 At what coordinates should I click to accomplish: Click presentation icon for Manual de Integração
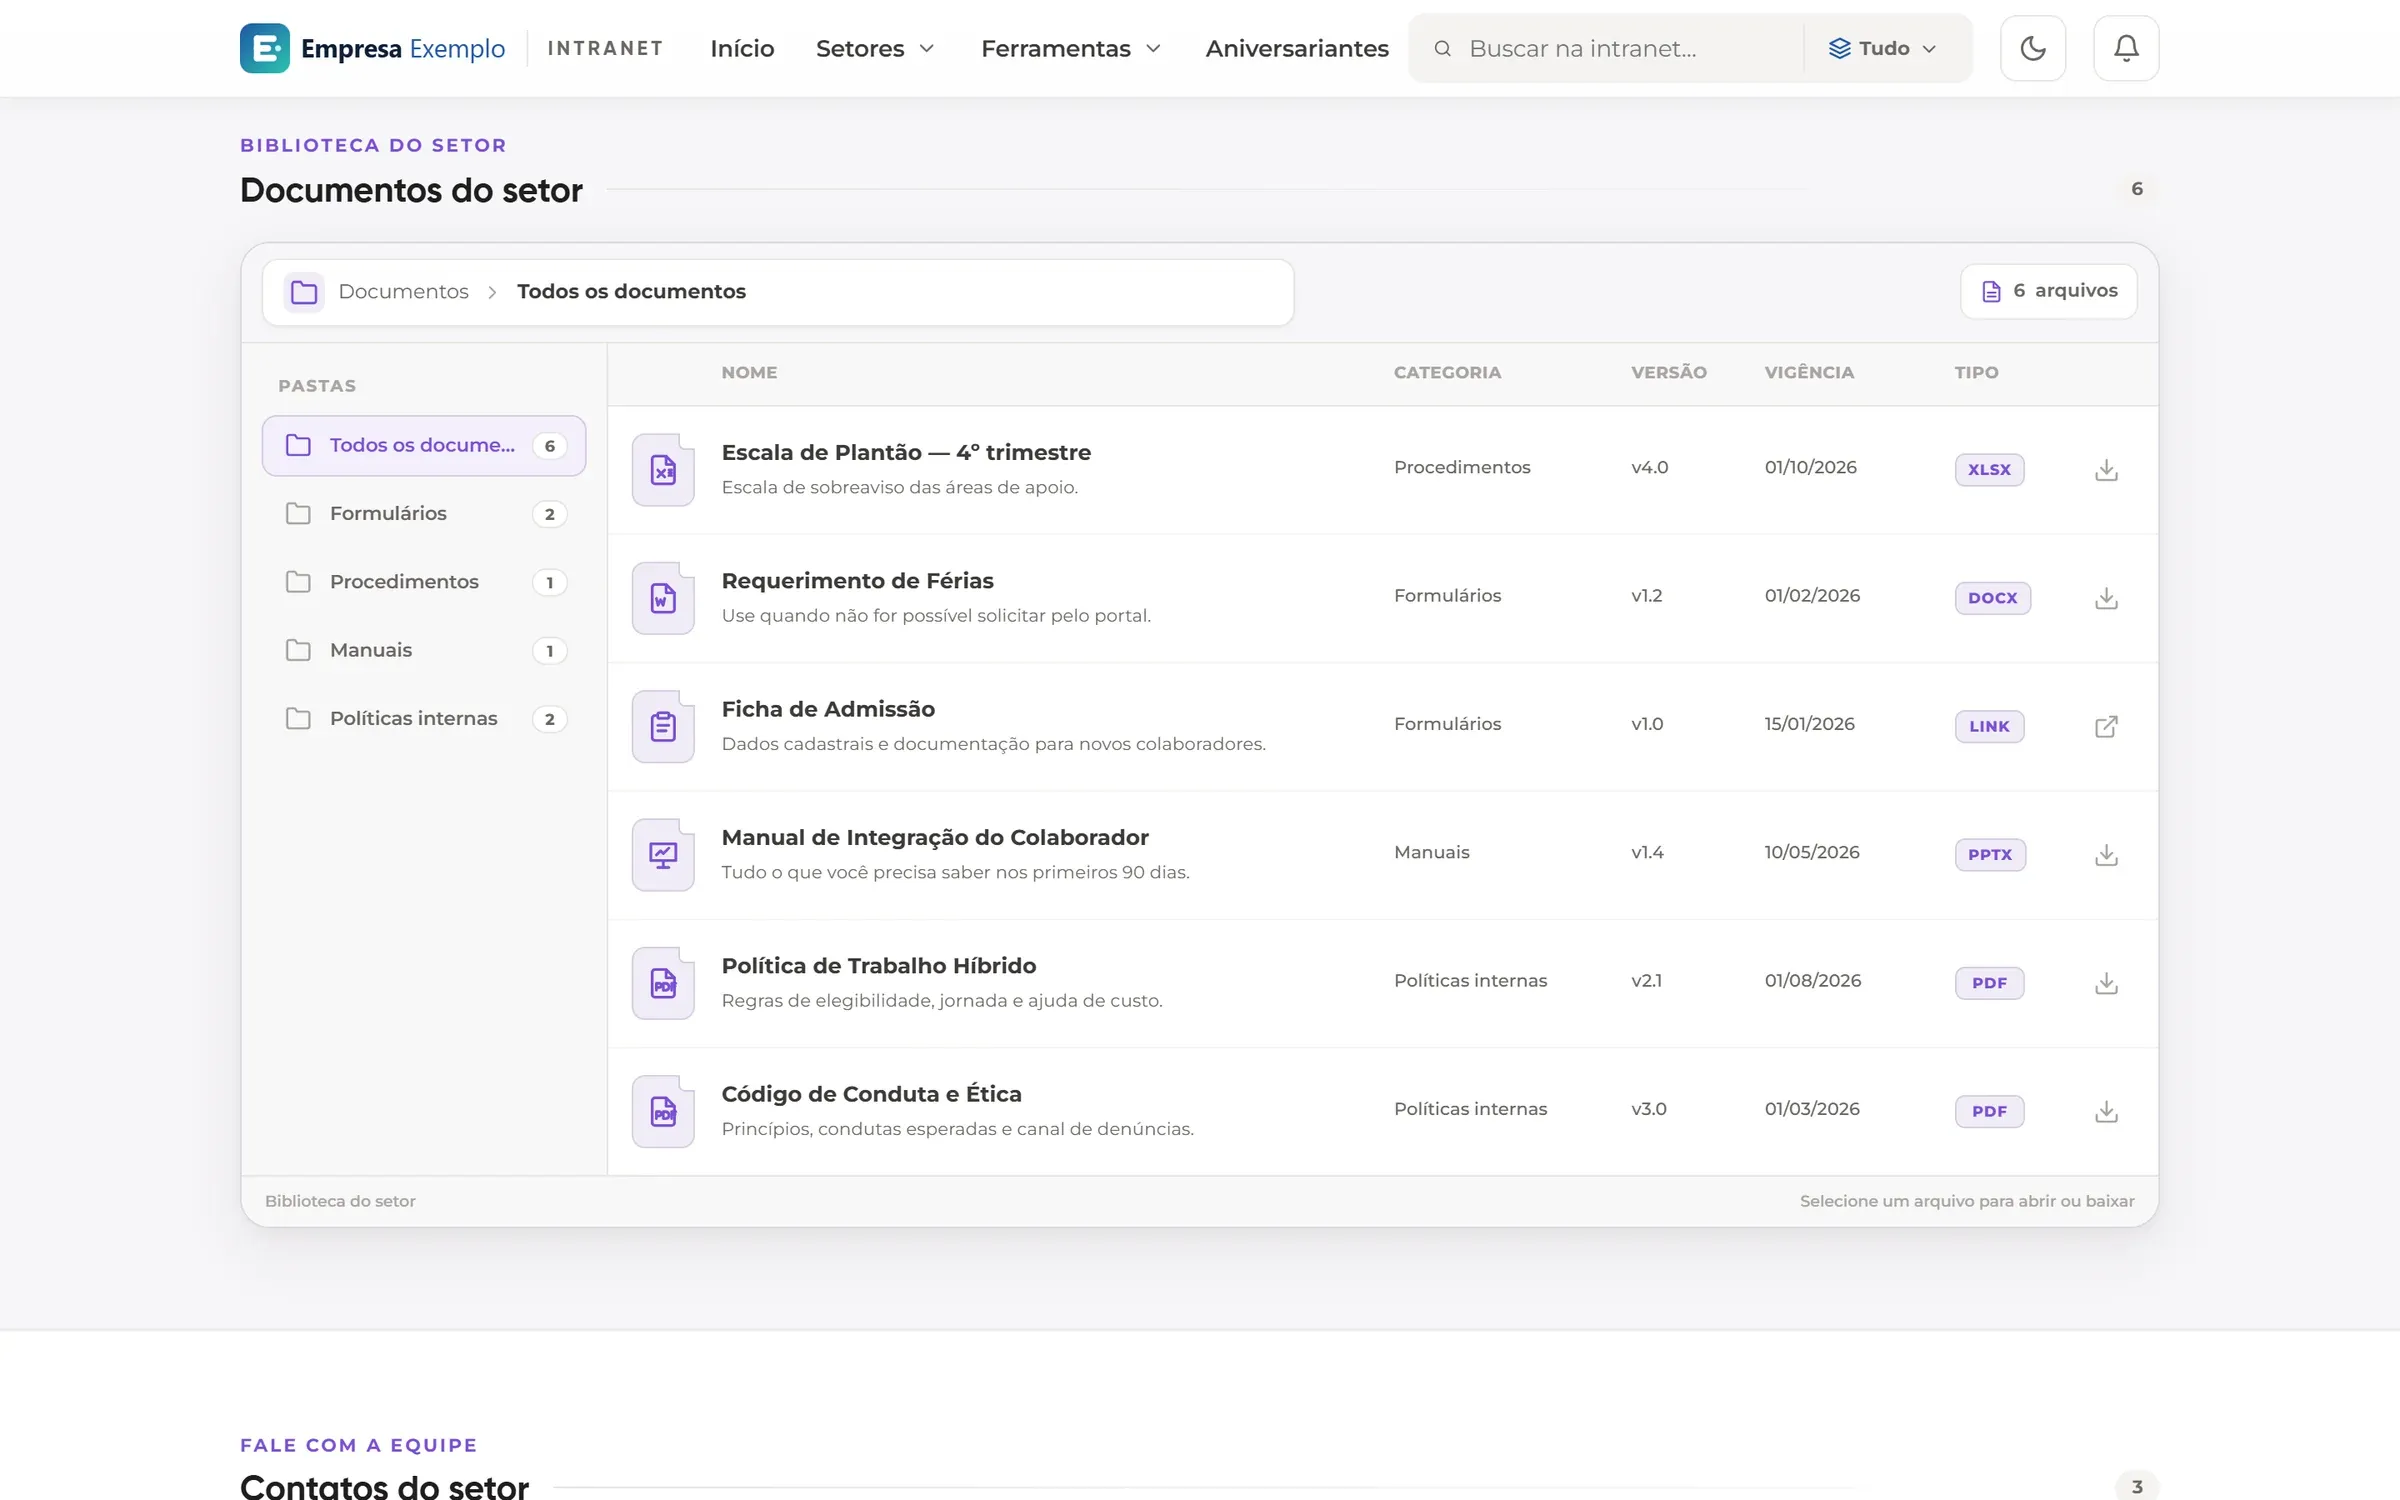pyautogui.click(x=663, y=855)
